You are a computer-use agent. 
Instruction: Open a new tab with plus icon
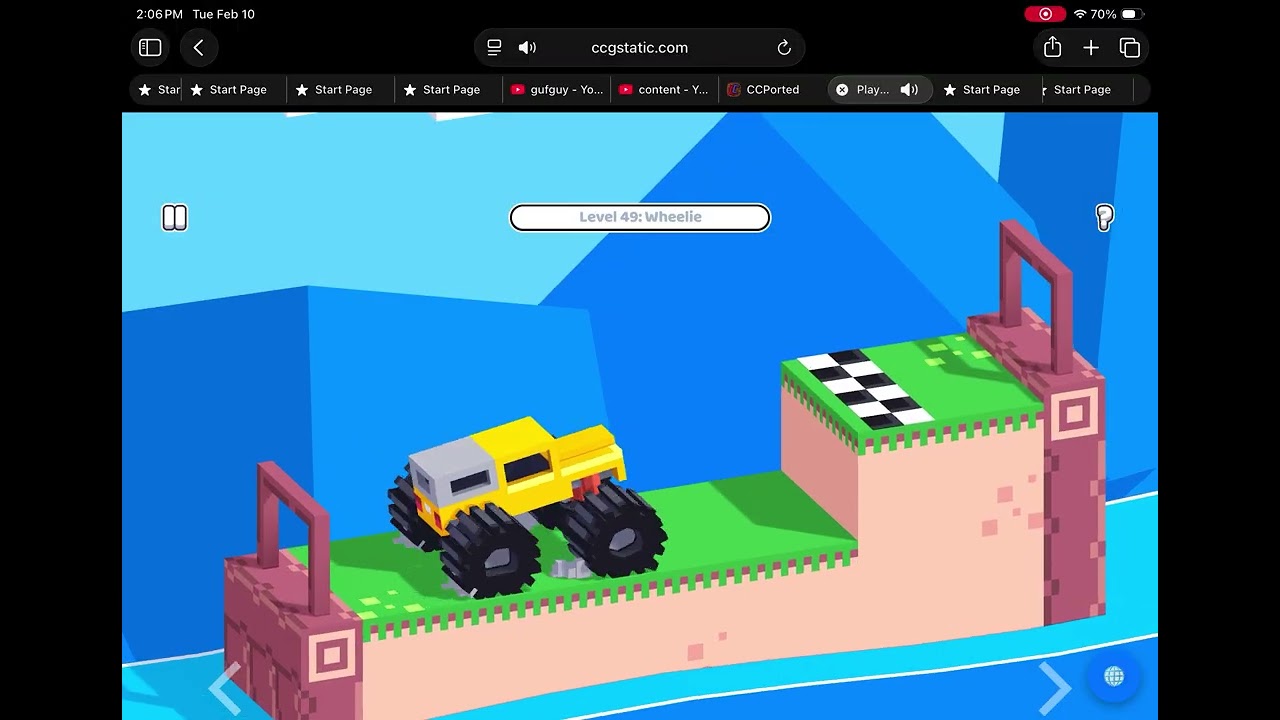tap(1091, 47)
